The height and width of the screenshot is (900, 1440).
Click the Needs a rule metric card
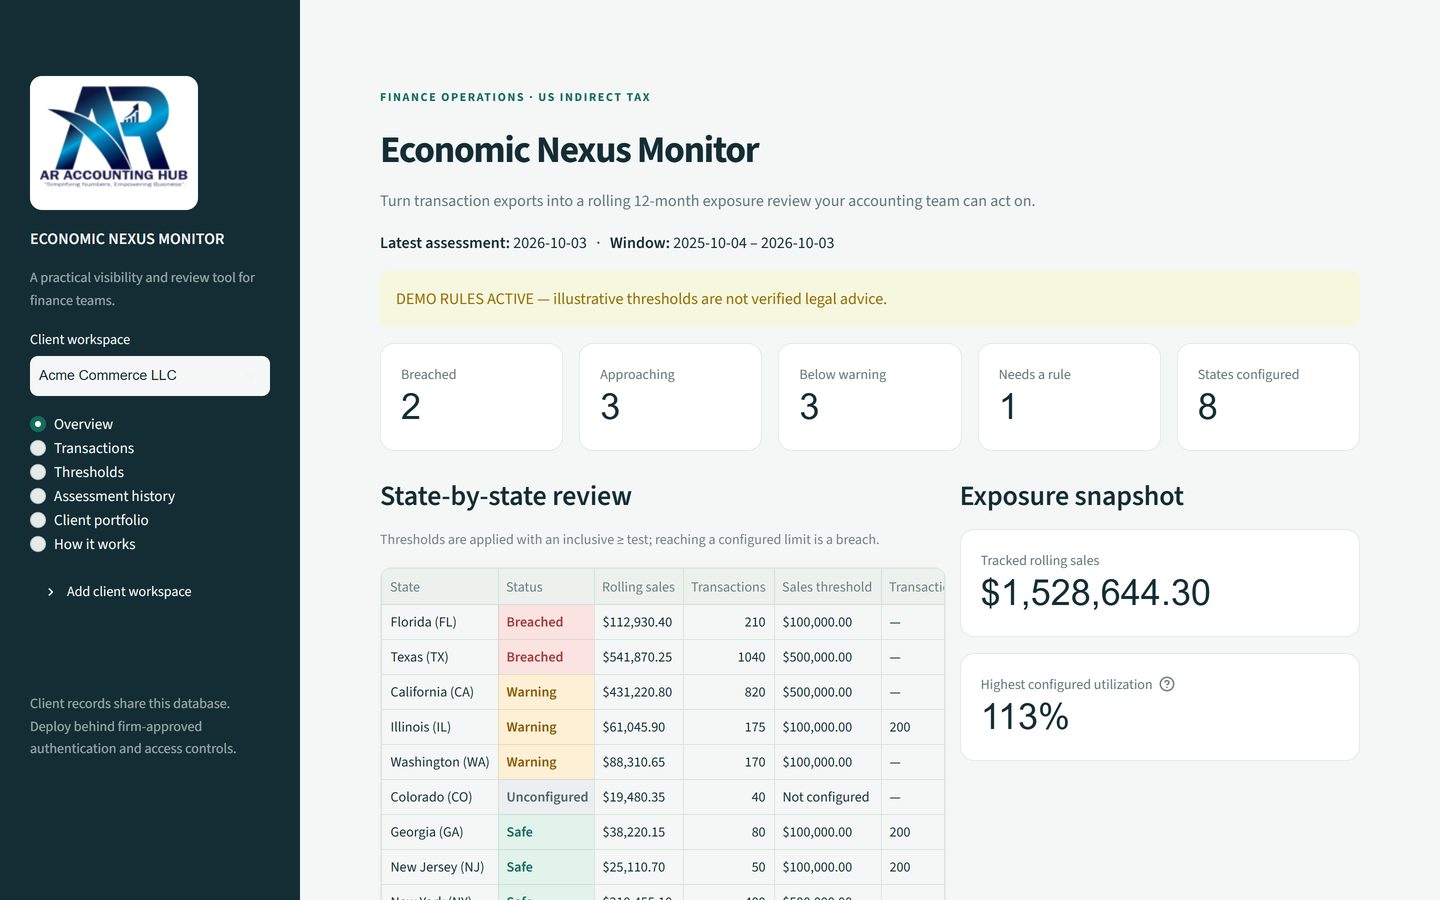pyautogui.click(x=1069, y=397)
